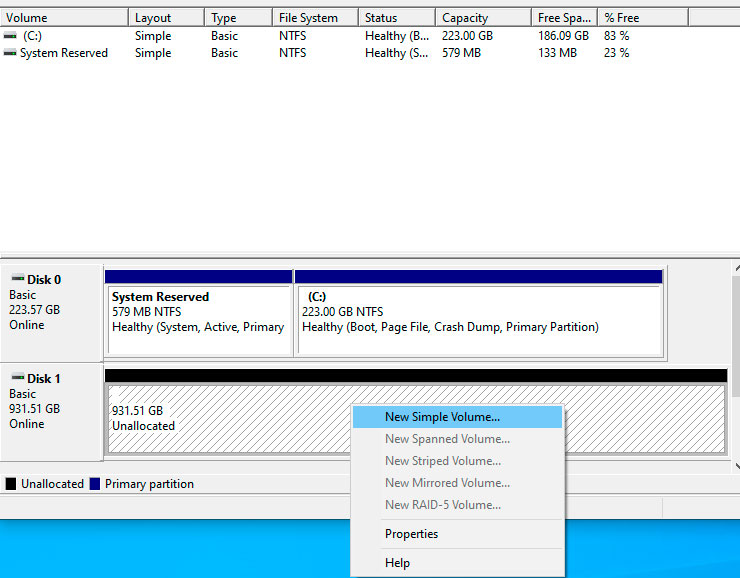Click the 223.00 GB capacity cell
Screen dimensions: 740x578
[x=467, y=36]
